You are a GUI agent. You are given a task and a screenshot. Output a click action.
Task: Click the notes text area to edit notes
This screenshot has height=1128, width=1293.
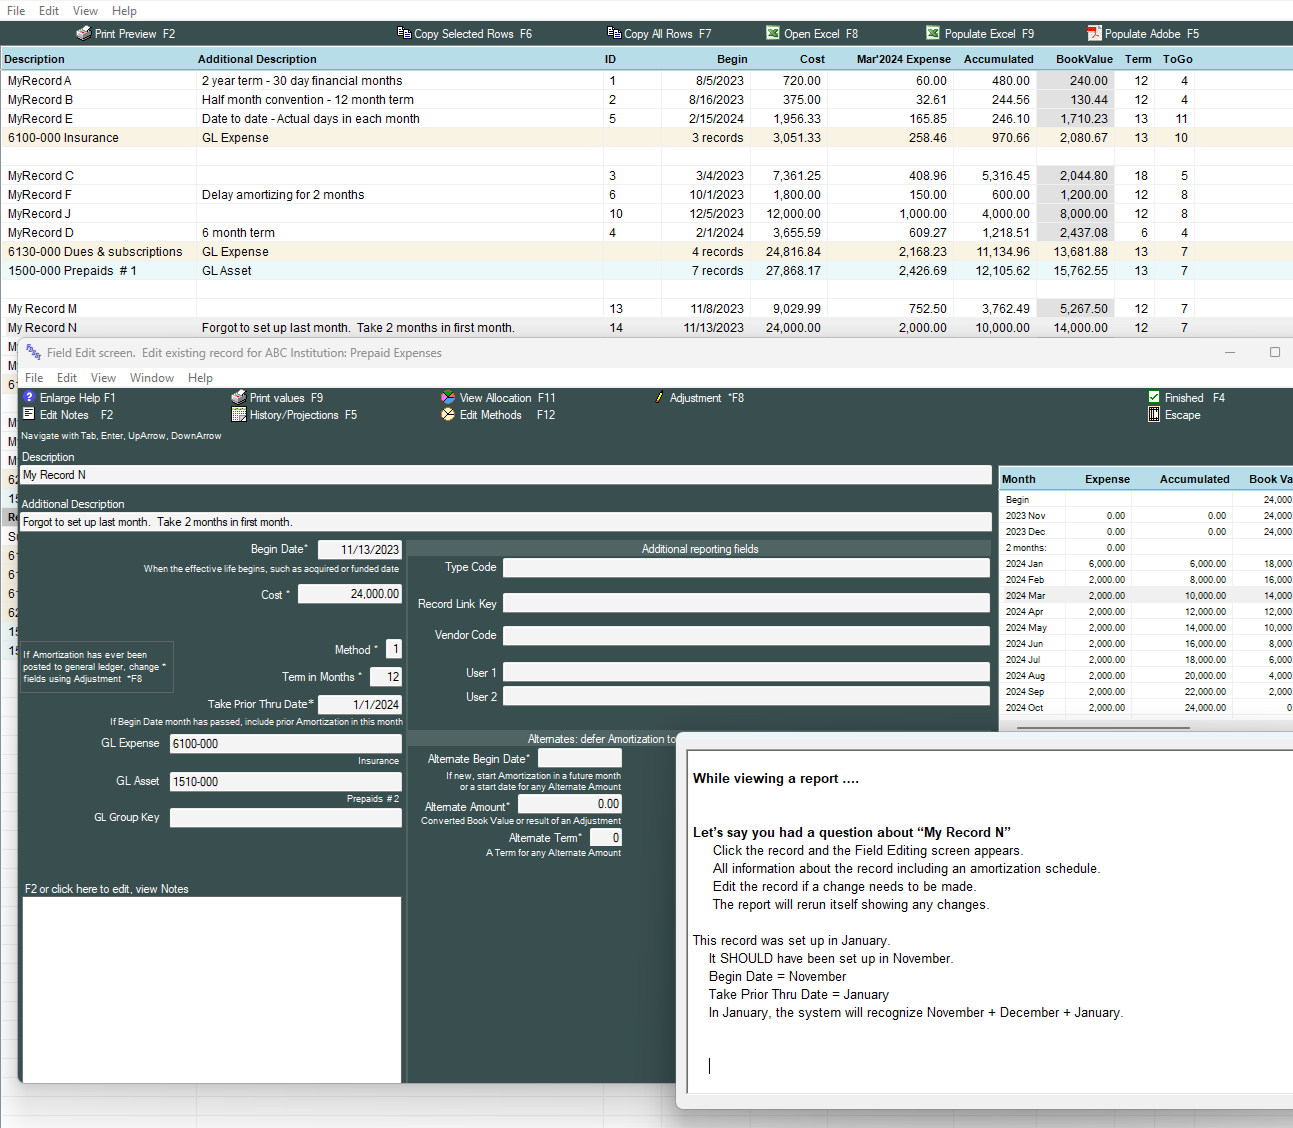(212, 990)
